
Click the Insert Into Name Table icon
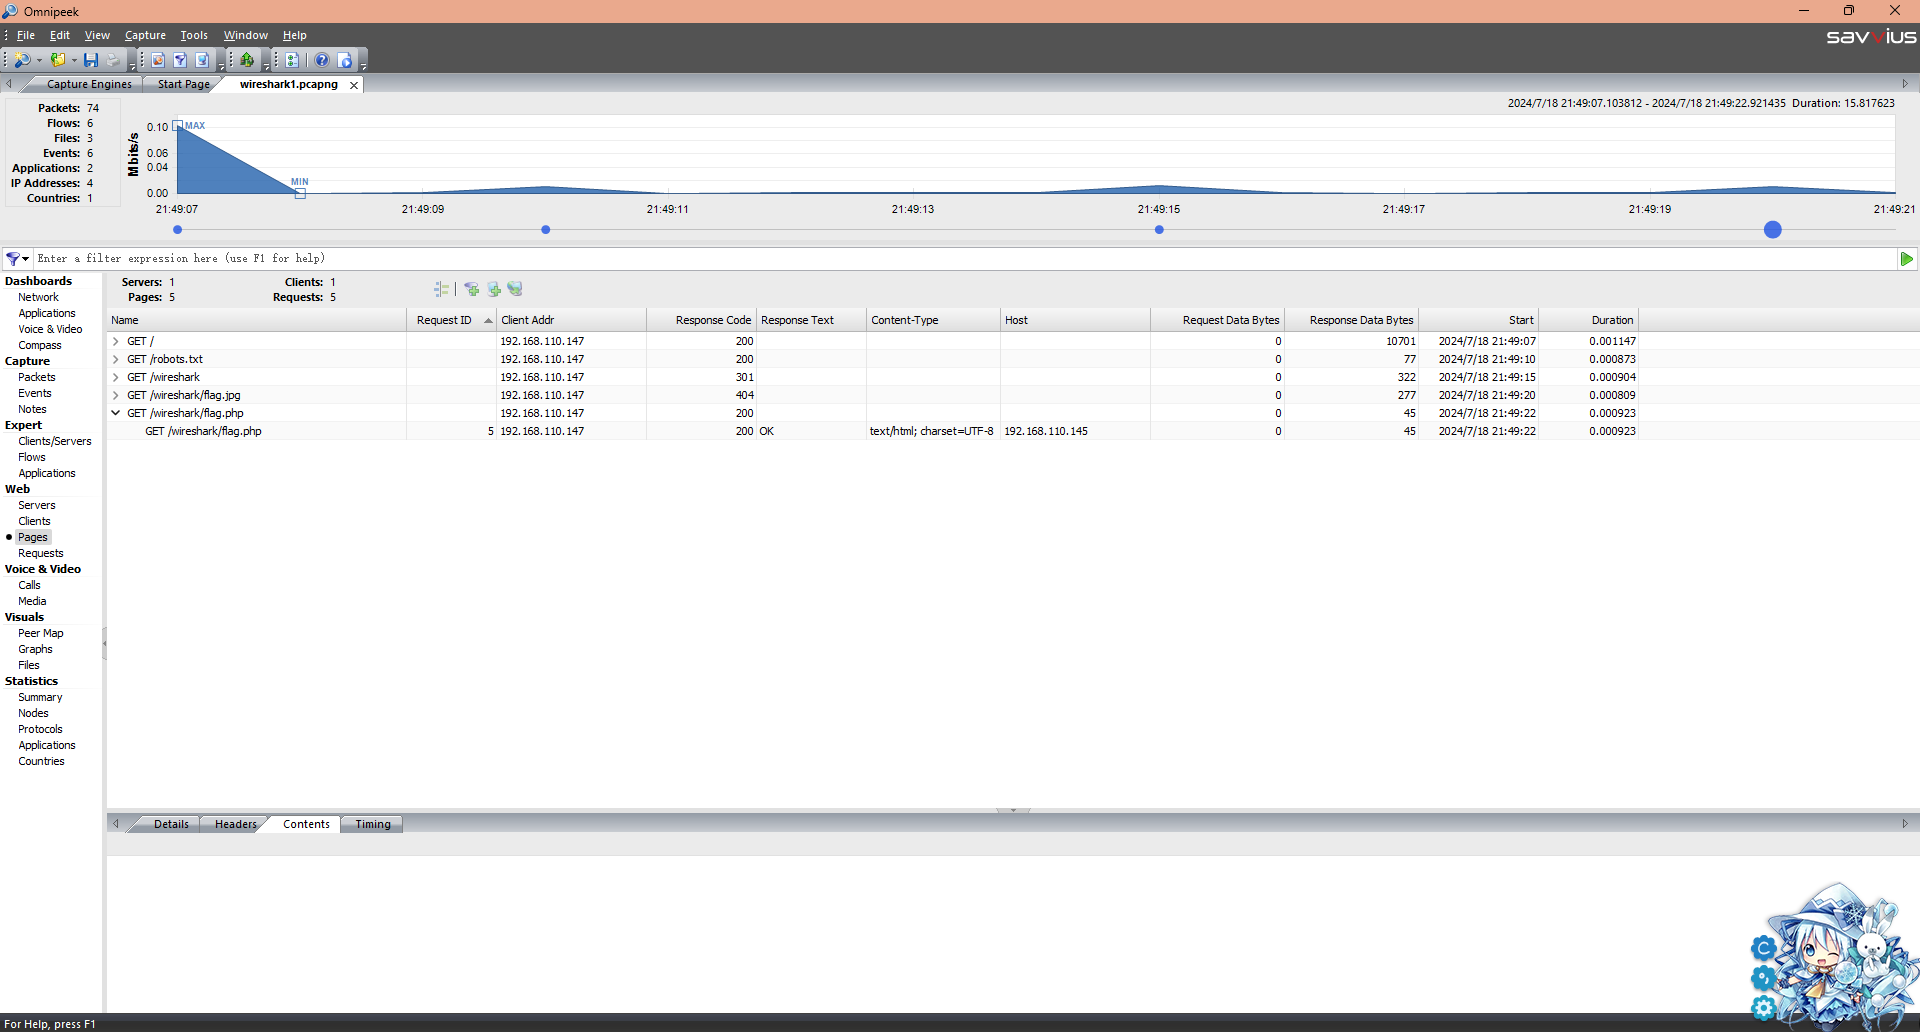pos(493,289)
